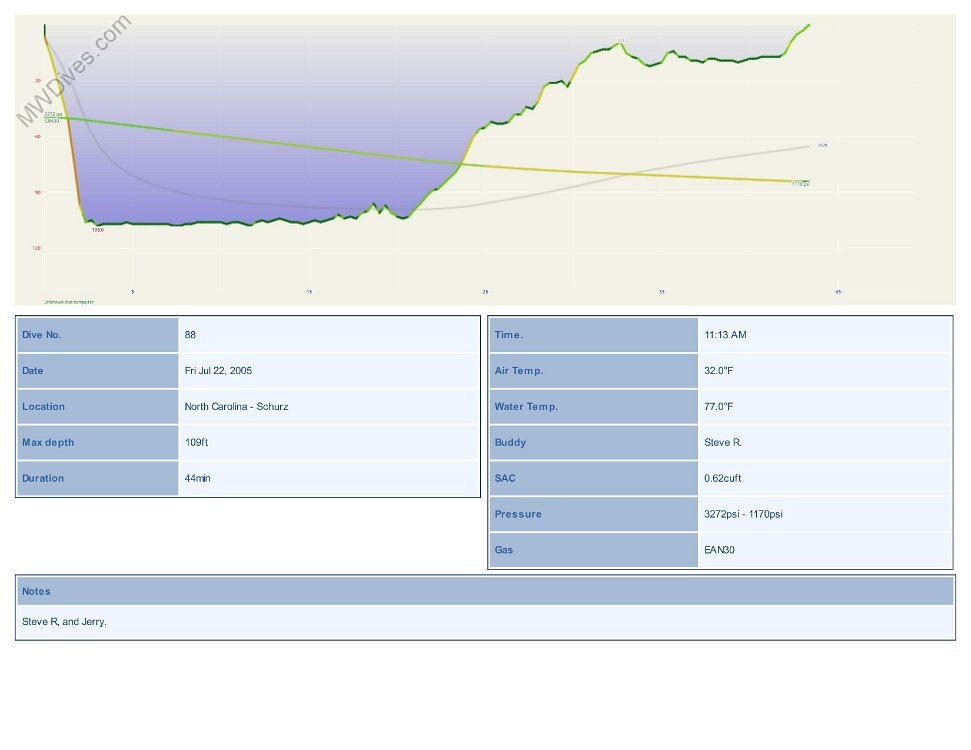Click the '90' depth axis tick
Viewport: 971px width, 750px height.
click(x=38, y=193)
